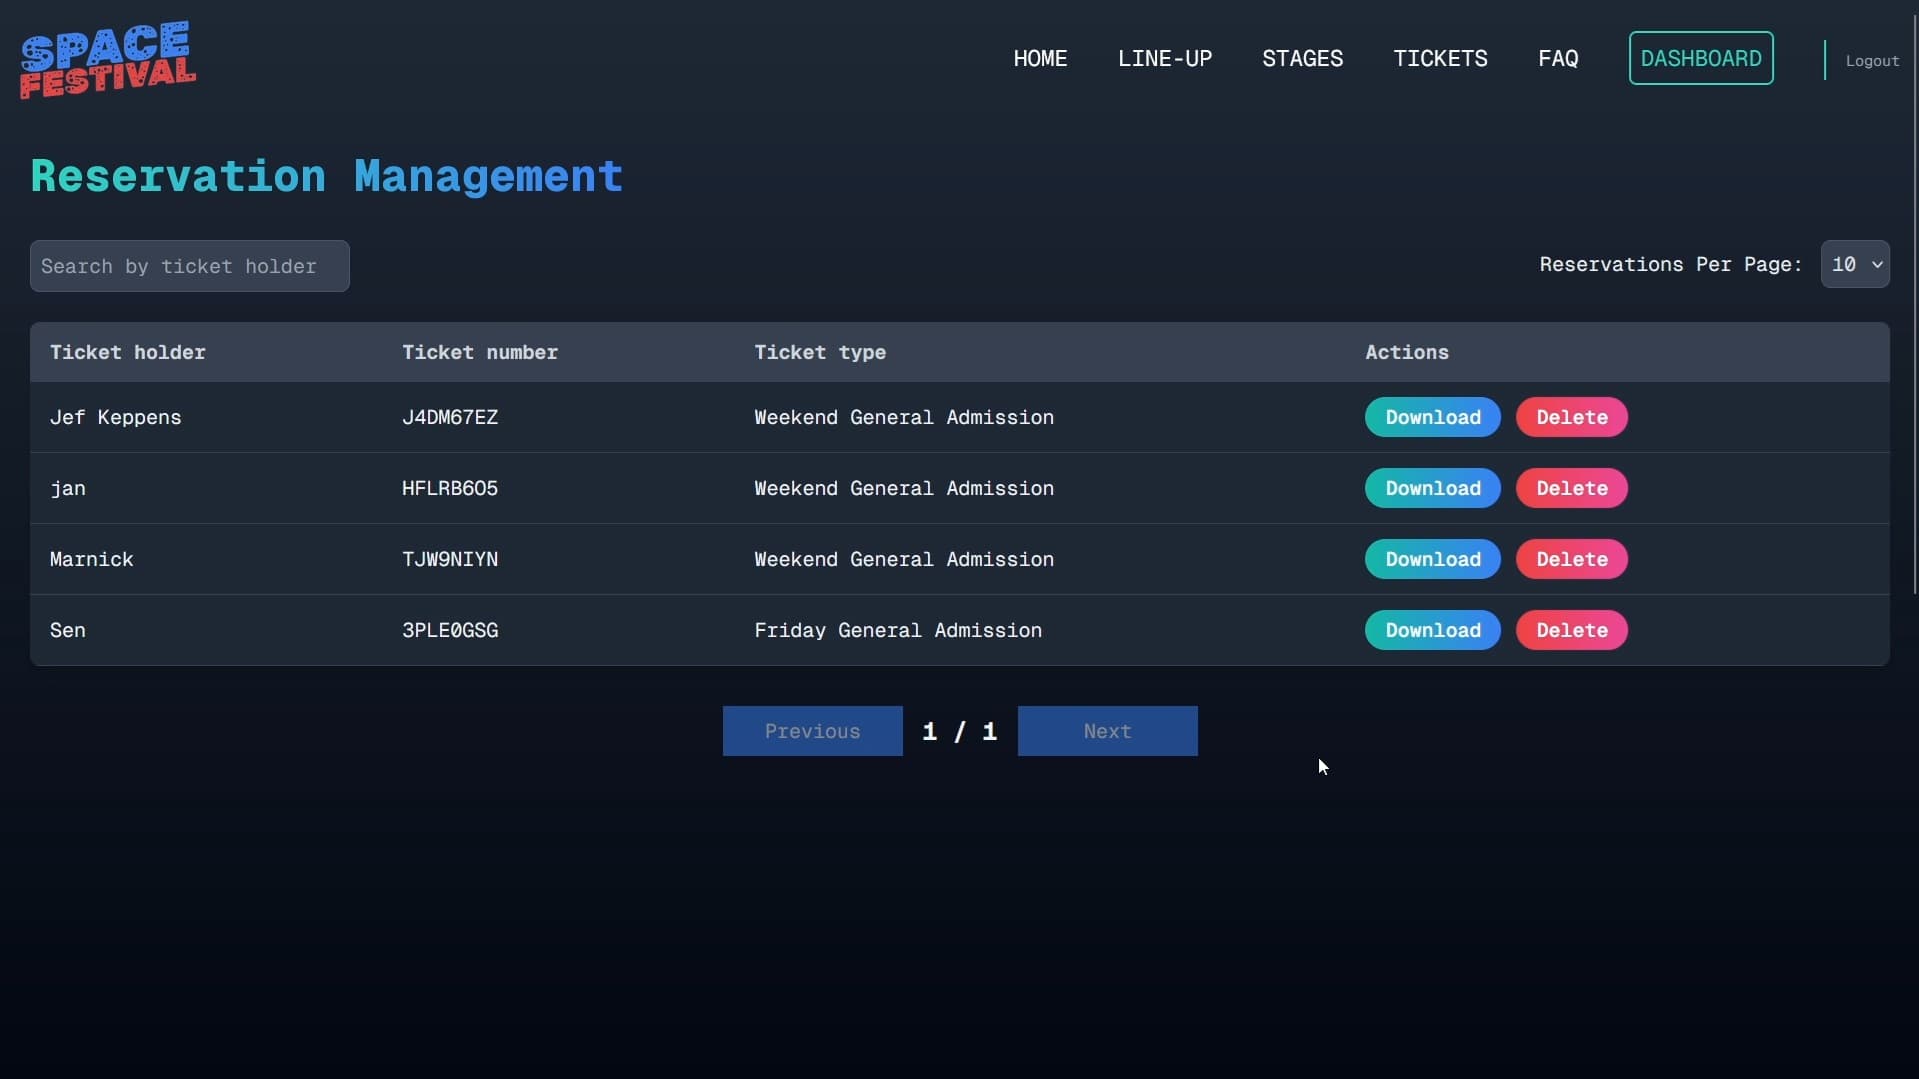Download Marnick's ticket
Screen dimensions: 1919x1079
(1432, 559)
